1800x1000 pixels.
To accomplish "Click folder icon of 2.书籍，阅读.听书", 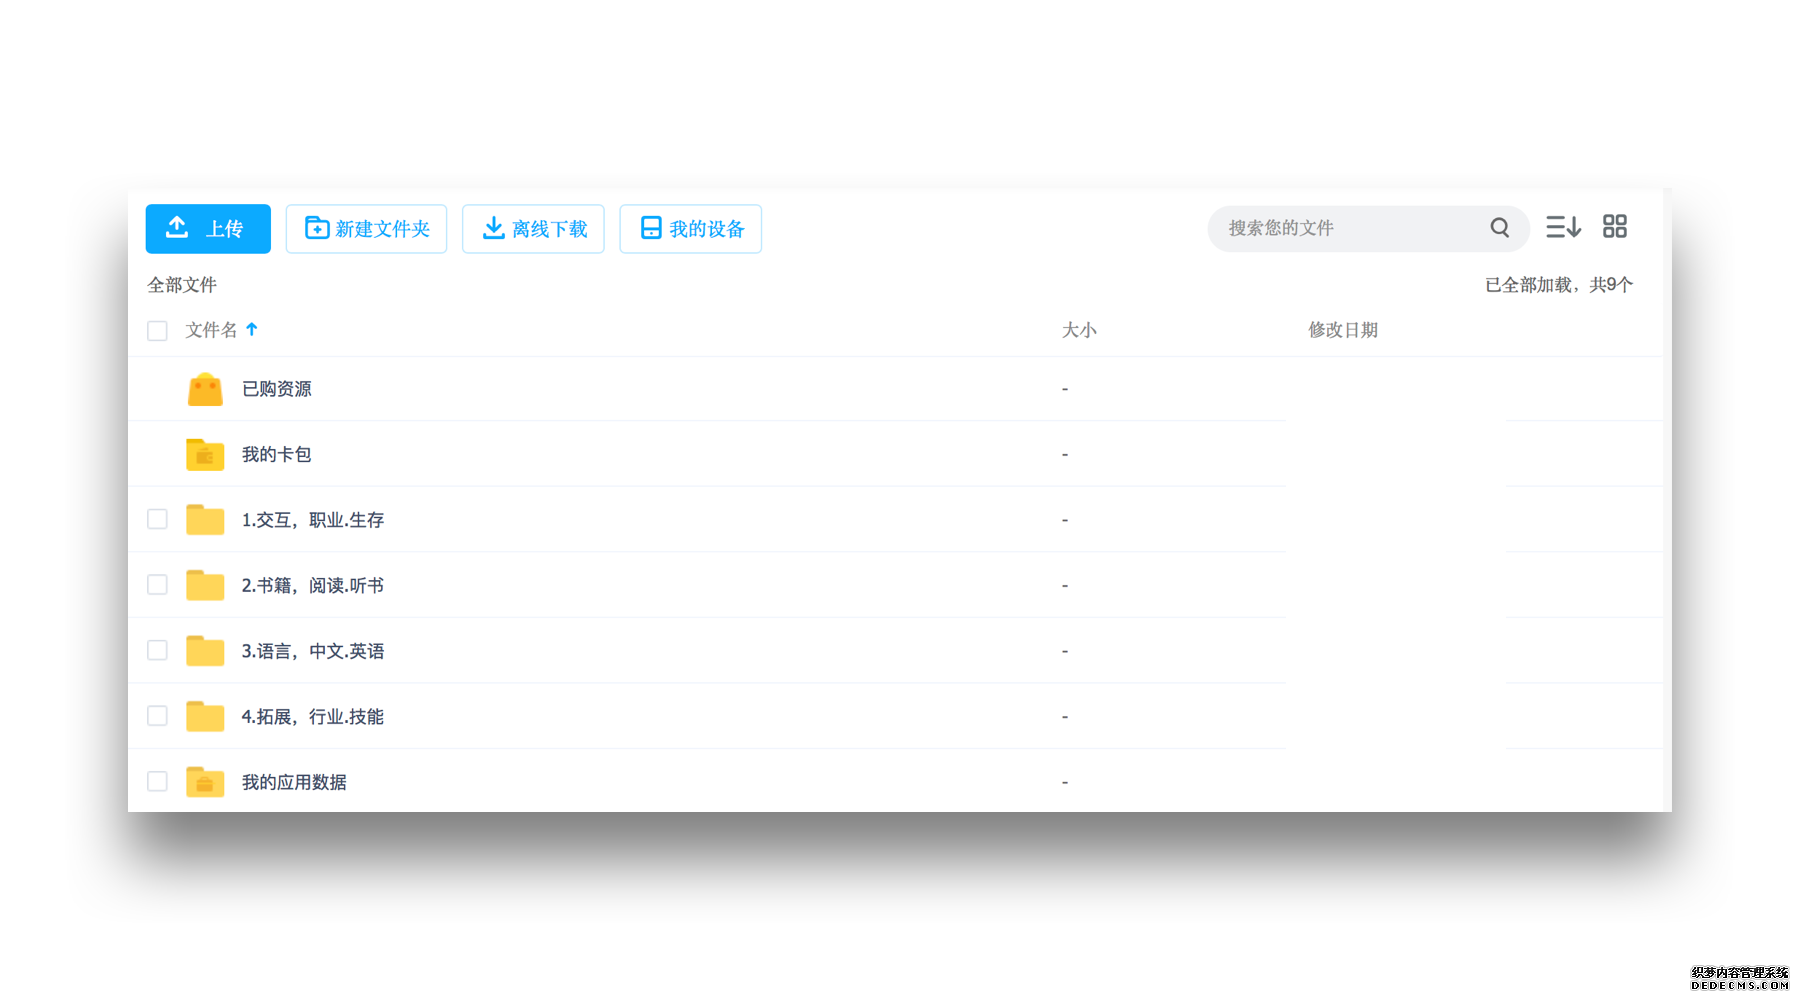I will [205, 585].
